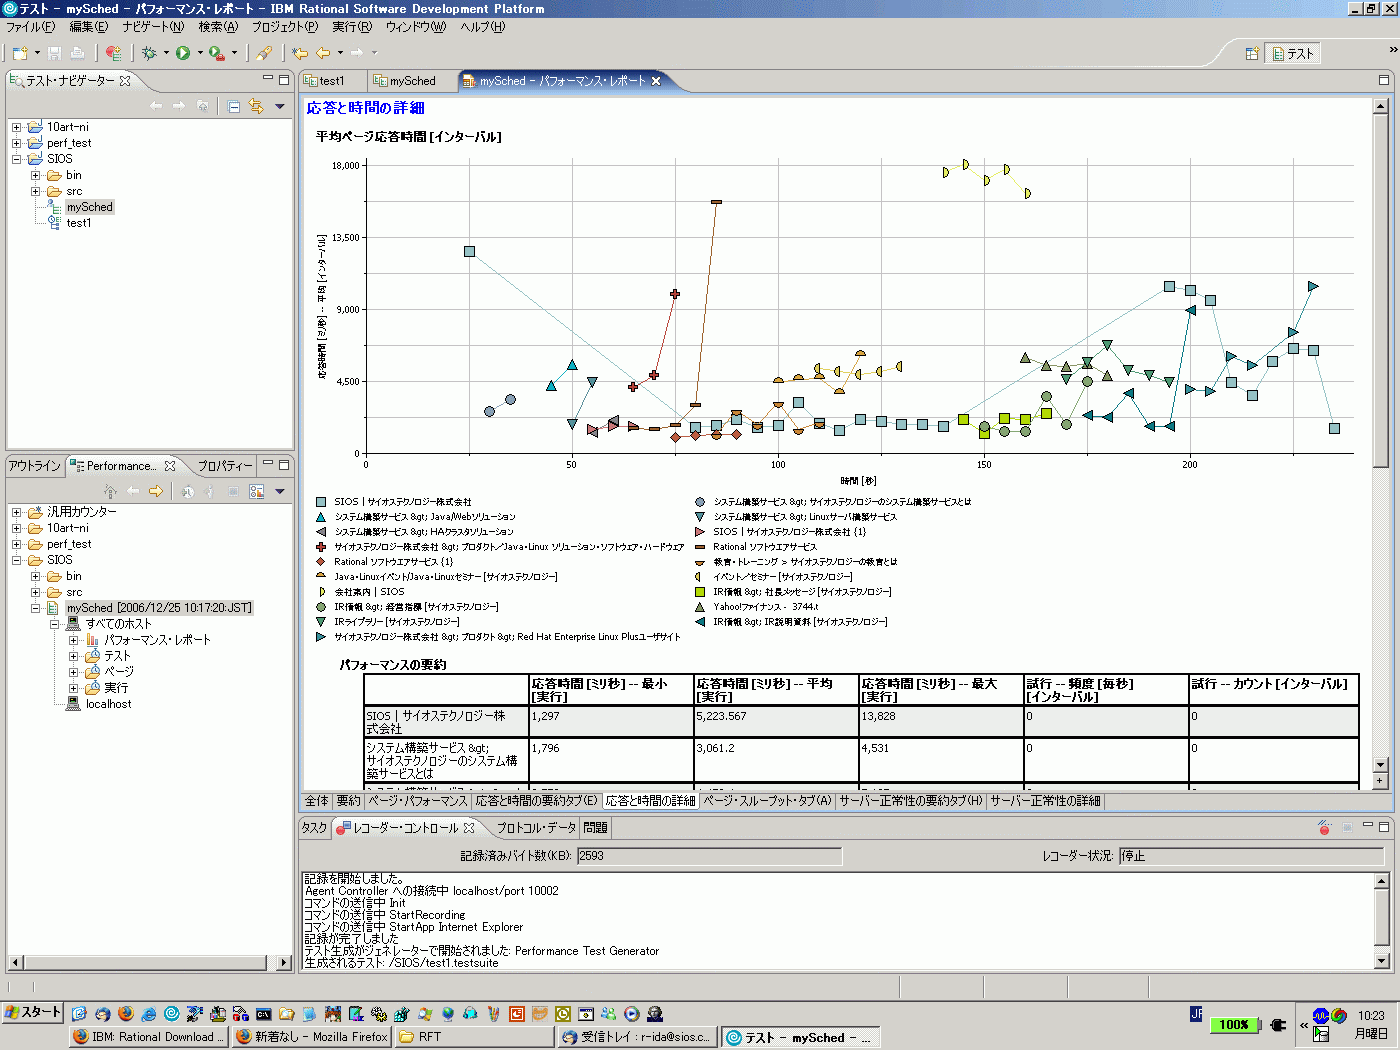This screenshot has width=1400, height=1050.
Task: Switch to the タスク view tab
Action: (315, 828)
